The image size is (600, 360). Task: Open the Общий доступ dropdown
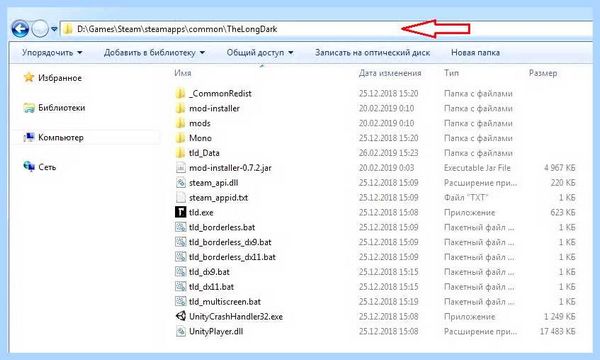pos(260,52)
